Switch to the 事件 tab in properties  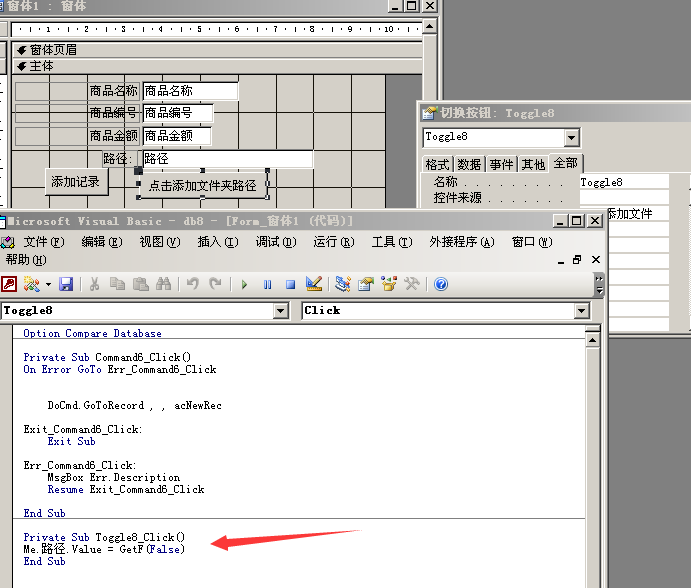[502, 164]
